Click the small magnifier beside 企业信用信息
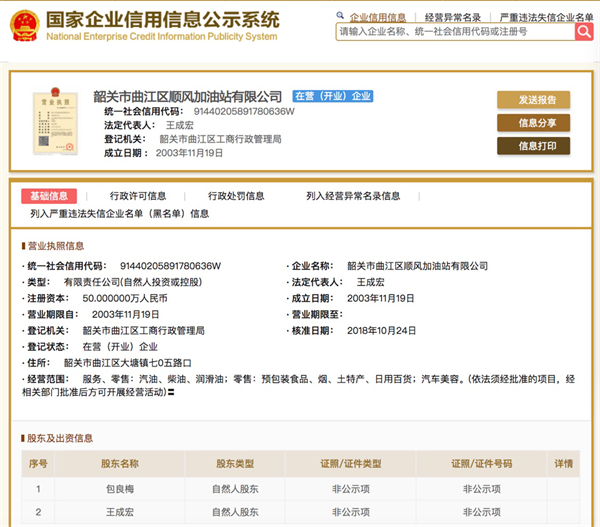The image size is (600, 527). [x=340, y=15]
